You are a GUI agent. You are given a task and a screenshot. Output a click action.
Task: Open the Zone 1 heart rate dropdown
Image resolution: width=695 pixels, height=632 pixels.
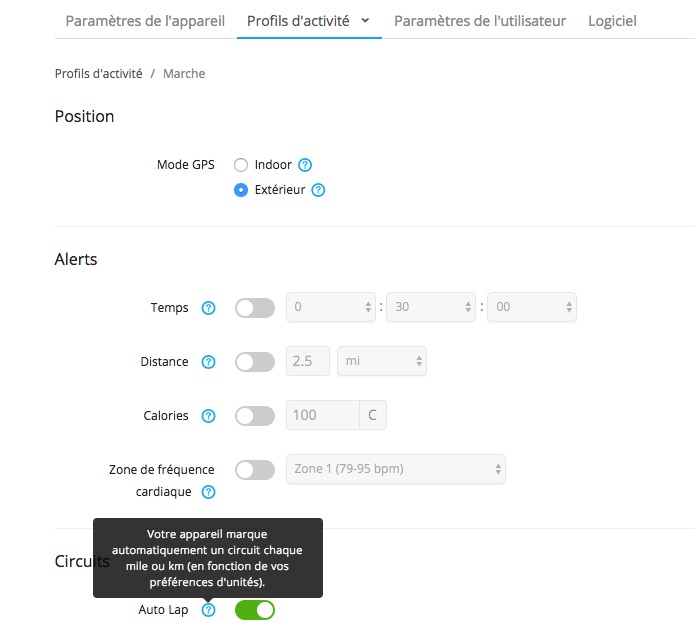tap(395, 469)
